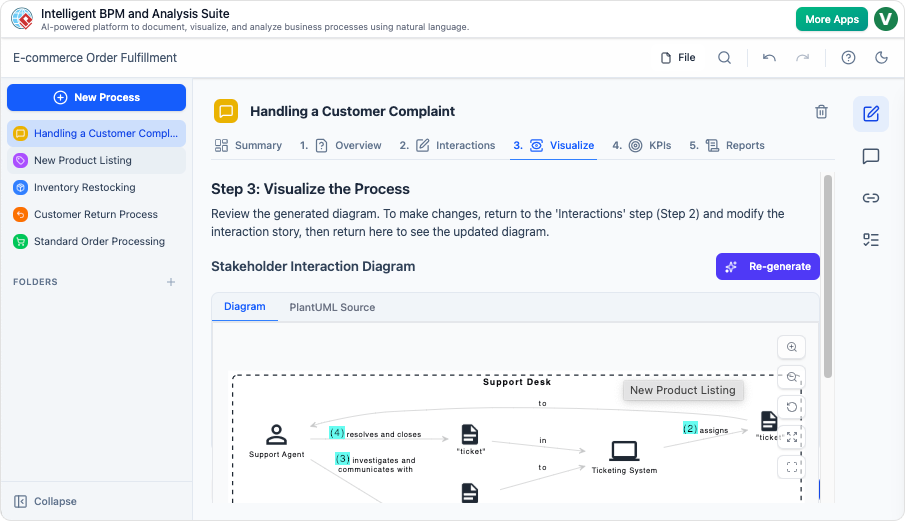This screenshot has width=905, height=521.
Task: Click the Re-generate button
Action: 768,267
